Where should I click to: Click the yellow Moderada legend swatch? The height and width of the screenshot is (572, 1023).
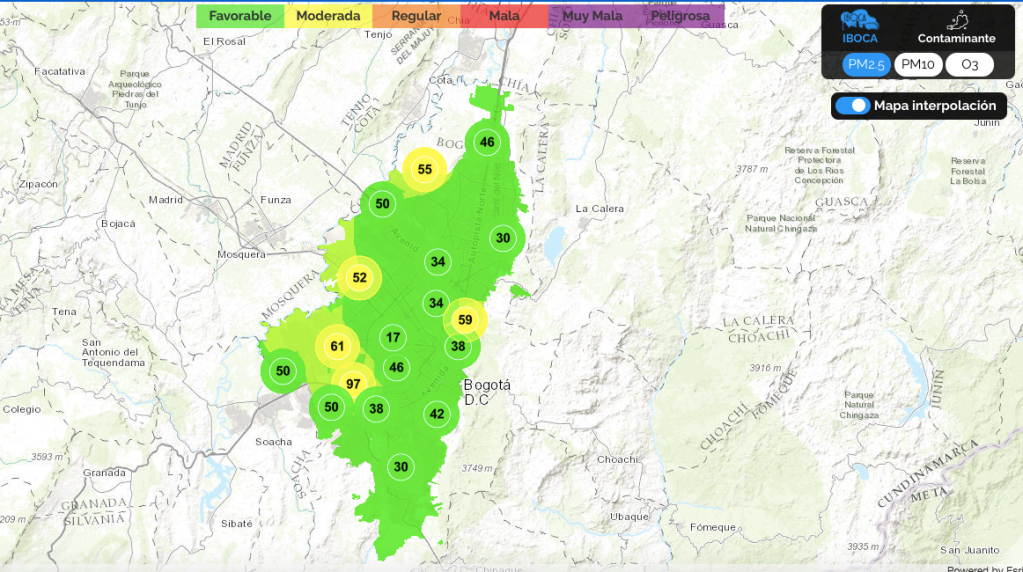(x=328, y=16)
